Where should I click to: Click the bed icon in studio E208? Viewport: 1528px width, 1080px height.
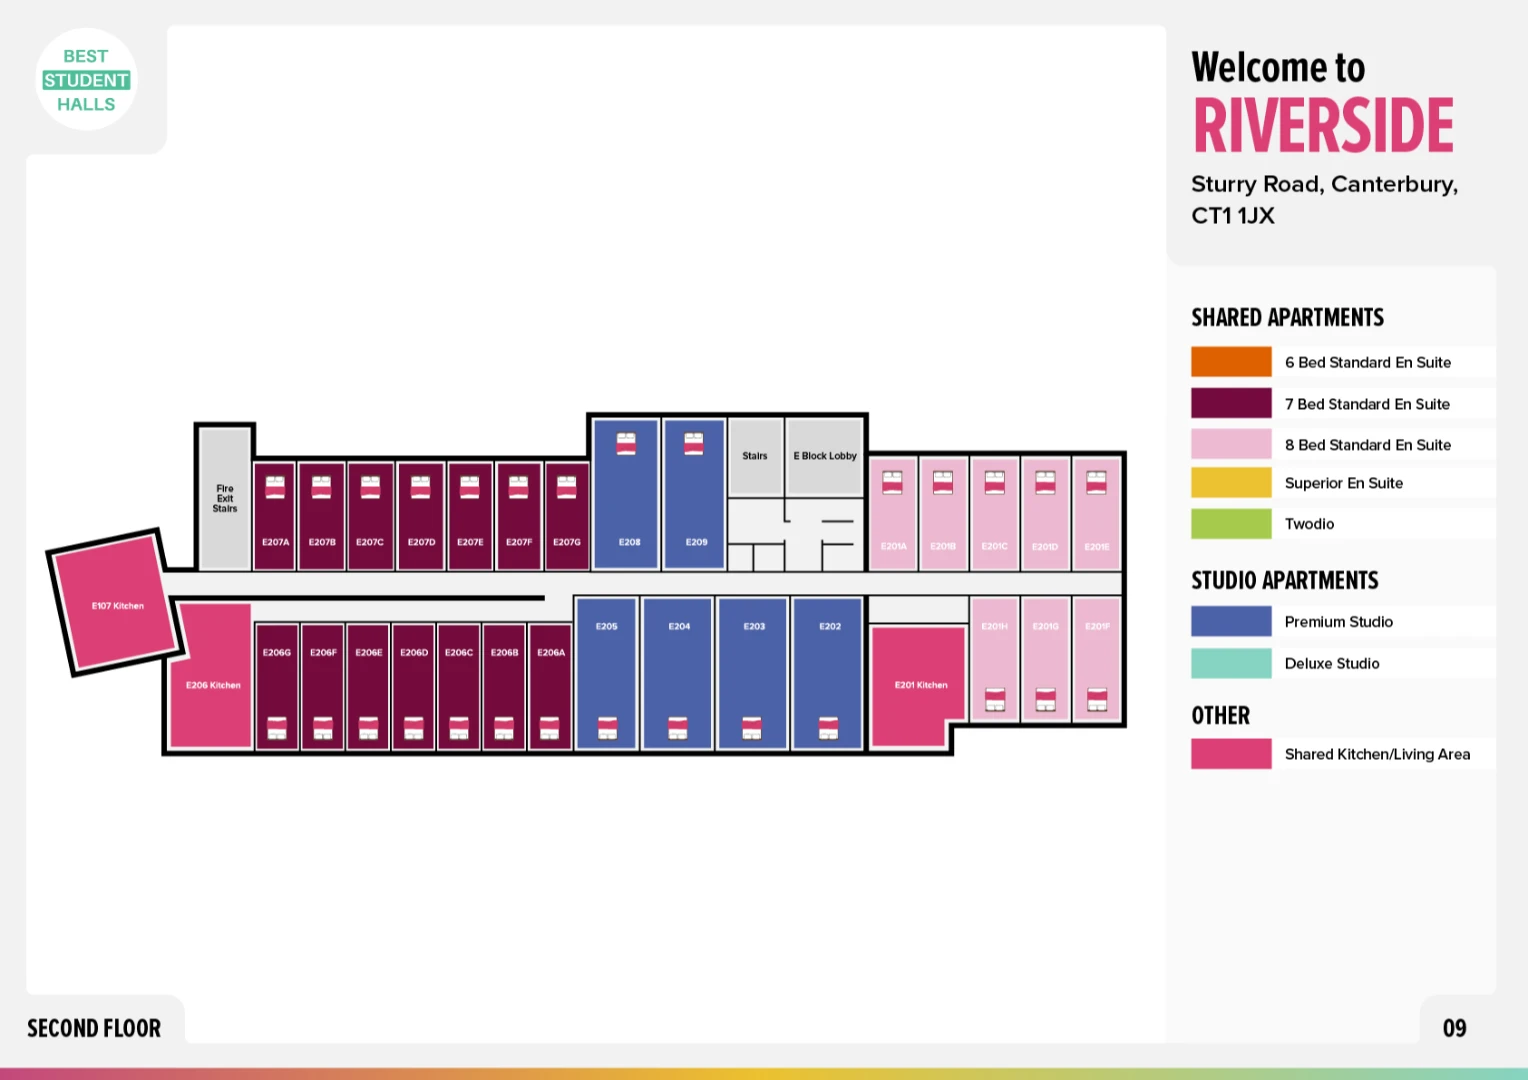626,443
